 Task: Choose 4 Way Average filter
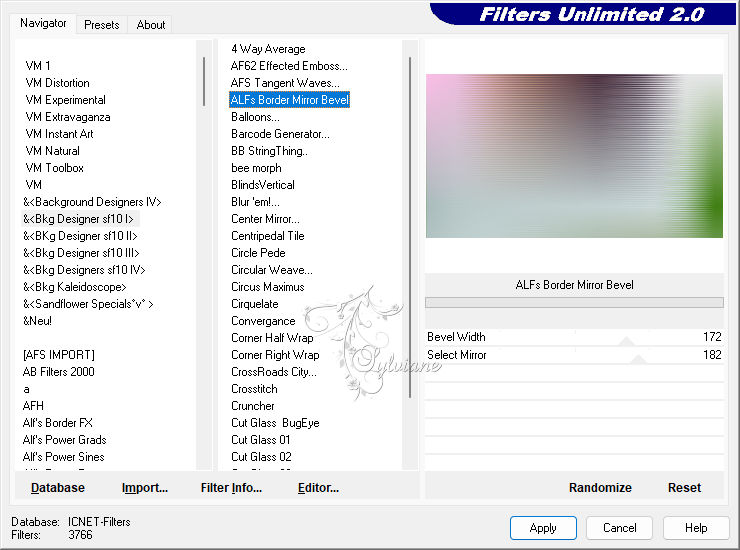268,49
